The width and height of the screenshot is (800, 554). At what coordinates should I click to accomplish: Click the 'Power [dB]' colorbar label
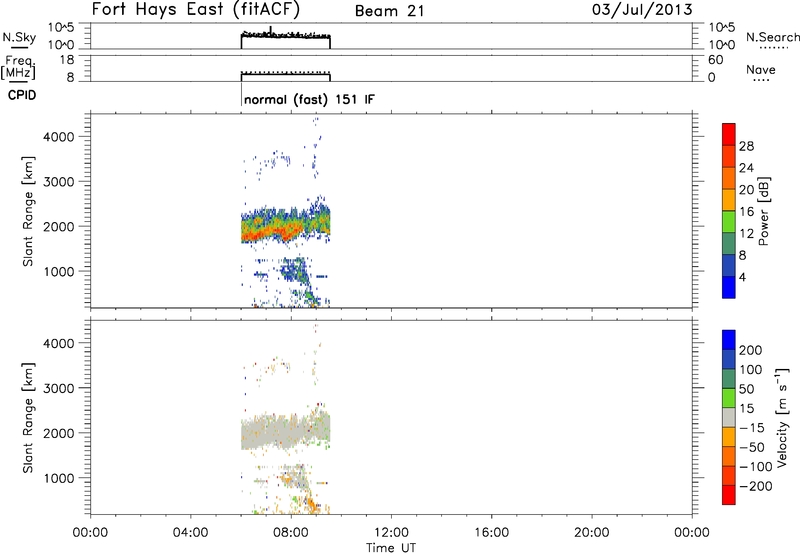click(x=763, y=211)
